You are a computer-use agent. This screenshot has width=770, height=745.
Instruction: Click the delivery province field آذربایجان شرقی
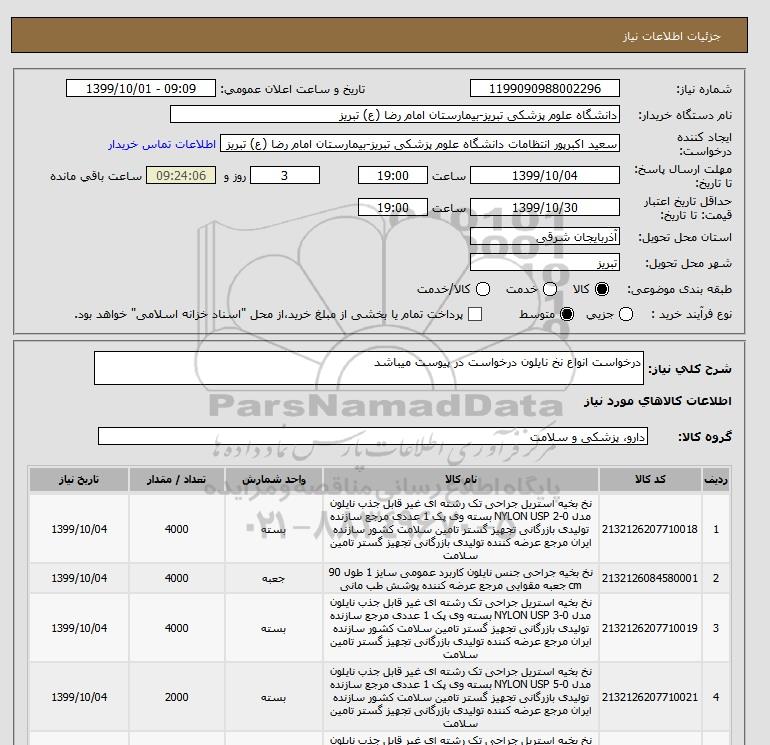click(x=545, y=237)
